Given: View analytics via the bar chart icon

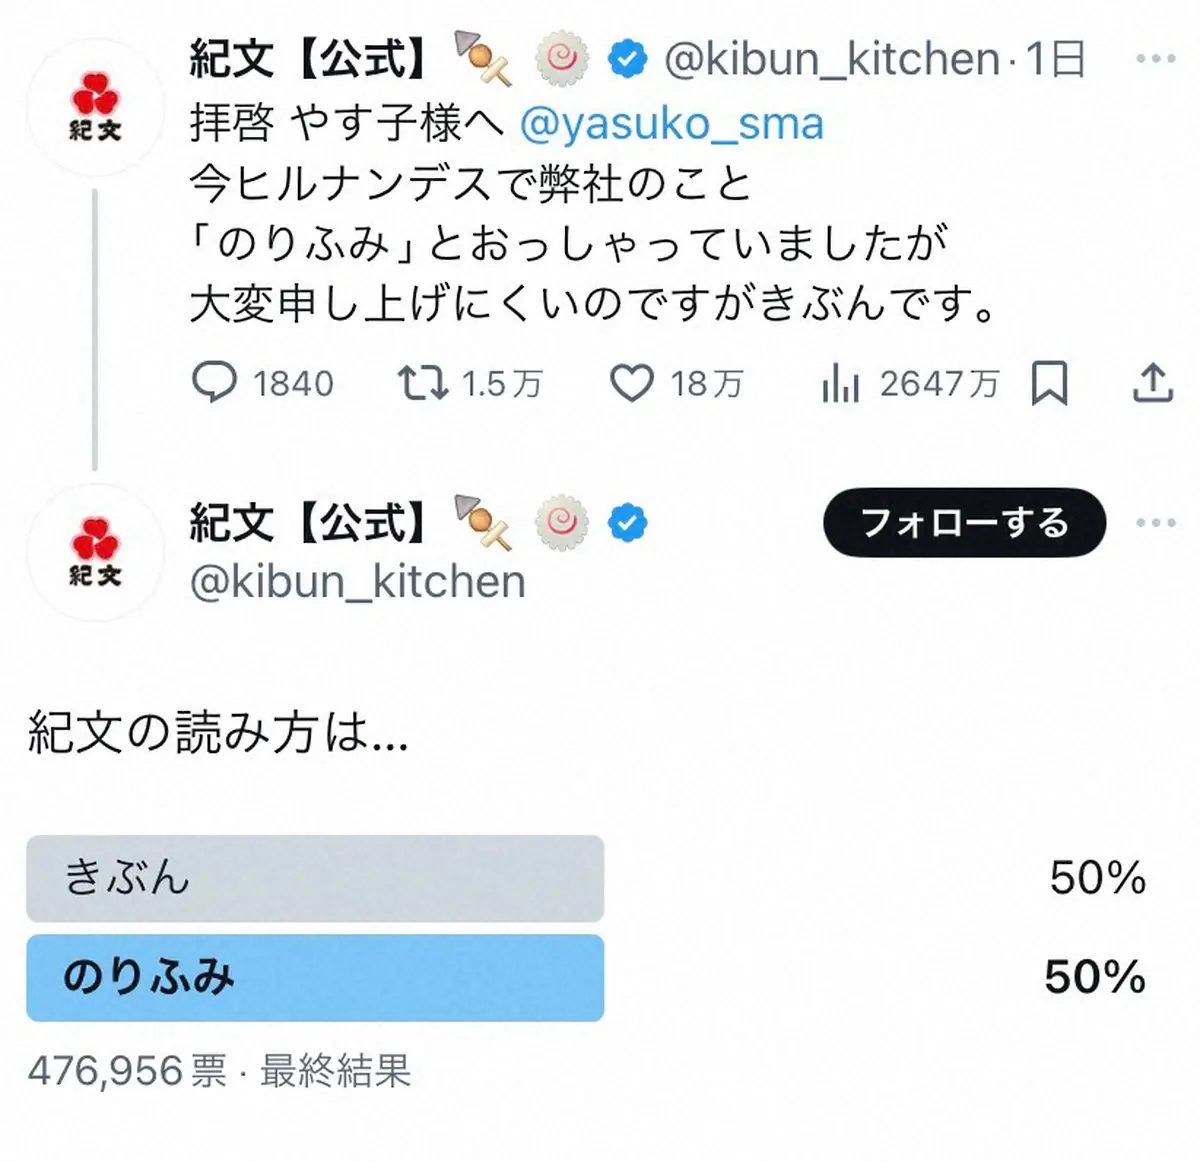Looking at the screenshot, I should tap(842, 382).
